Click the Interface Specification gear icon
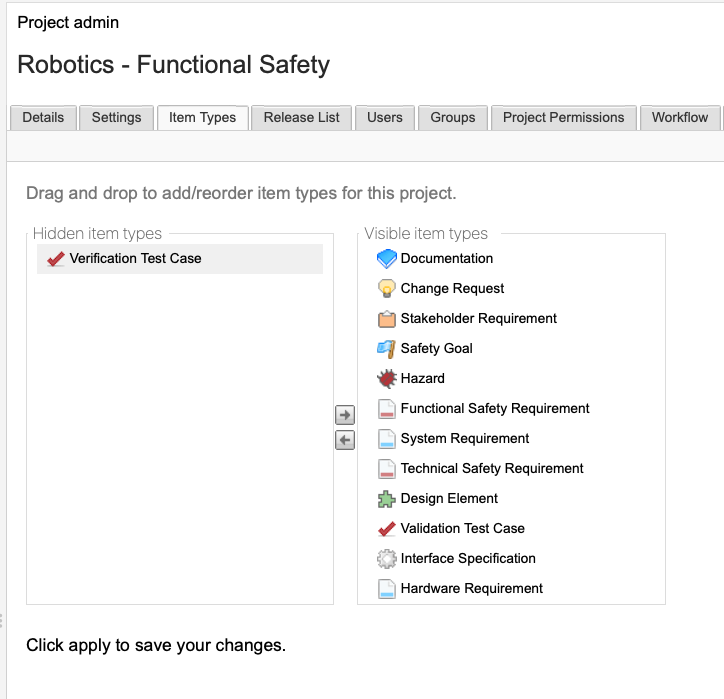The image size is (724, 699). coord(386,559)
